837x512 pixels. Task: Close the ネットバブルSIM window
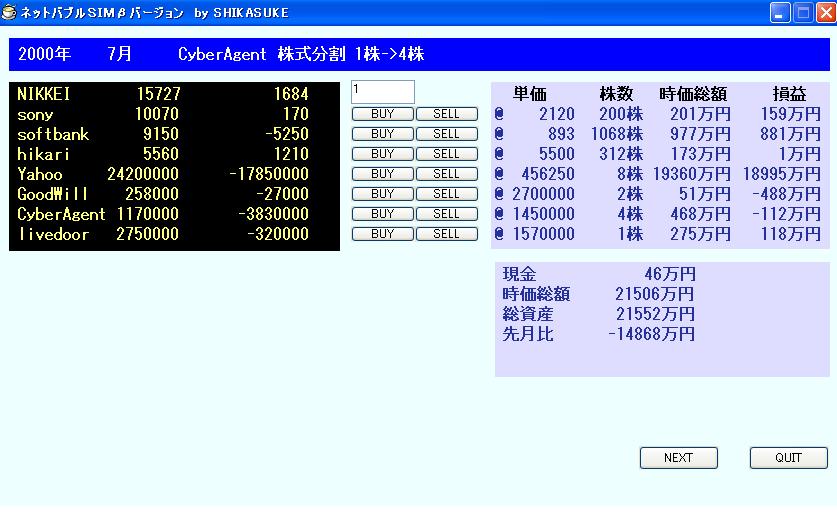[x=825, y=12]
